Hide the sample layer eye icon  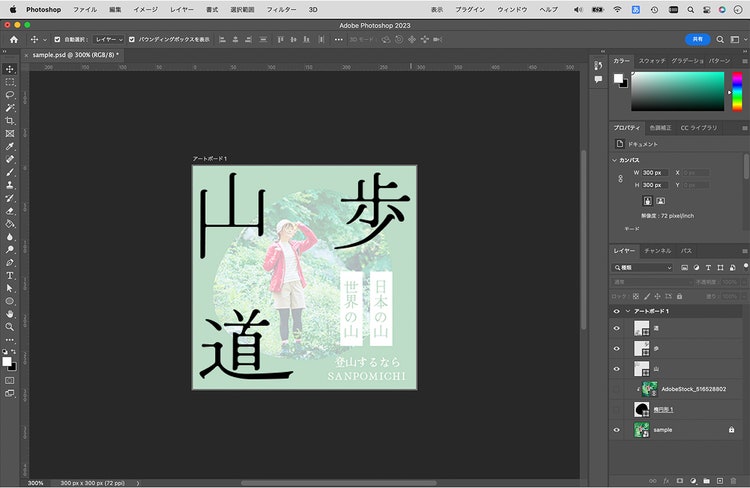point(617,430)
